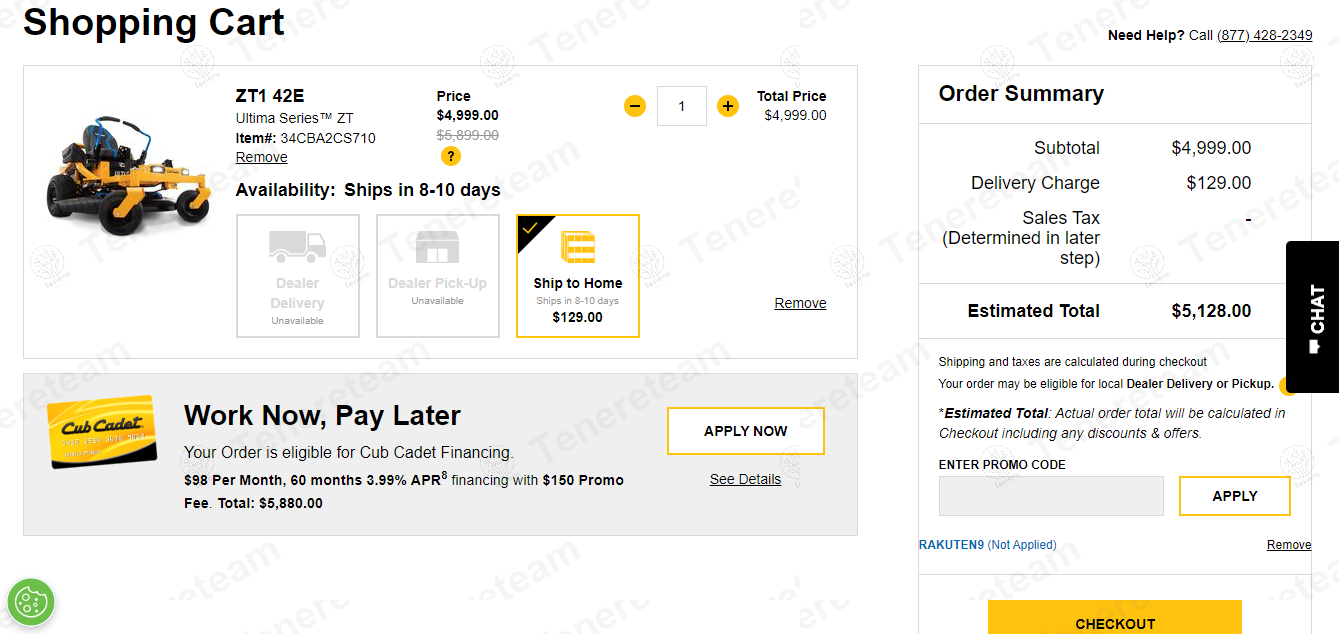Remove item using link under item number
Screen dimensions: 1339x634
262,157
